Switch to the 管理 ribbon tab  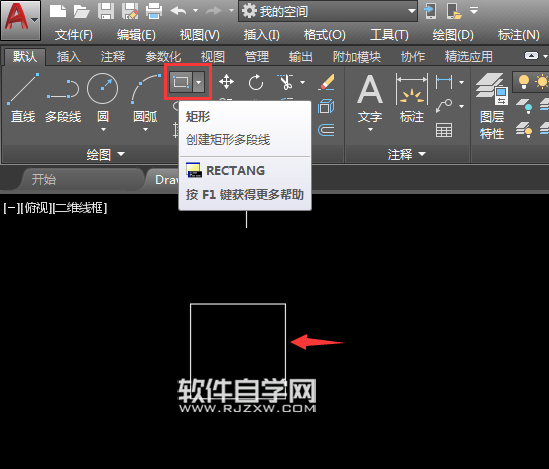pyautogui.click(x=257, y=56)
